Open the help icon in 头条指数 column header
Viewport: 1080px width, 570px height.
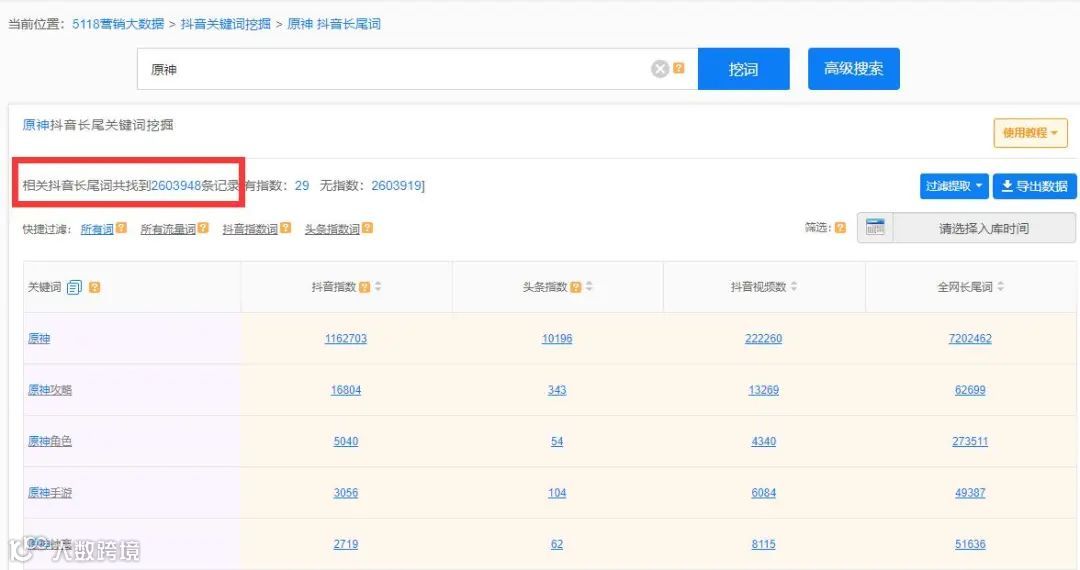point(576,287)
